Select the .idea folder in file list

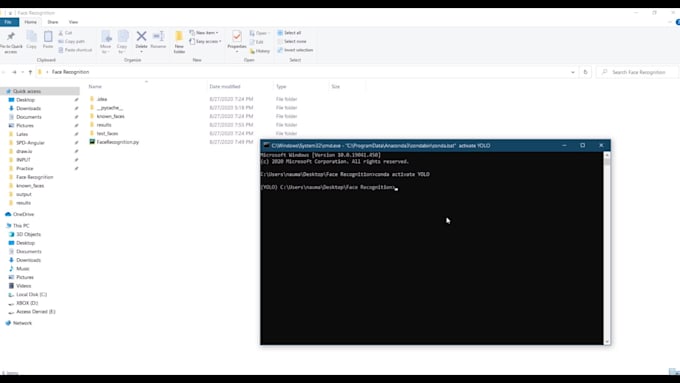click(x=102, y=99)
